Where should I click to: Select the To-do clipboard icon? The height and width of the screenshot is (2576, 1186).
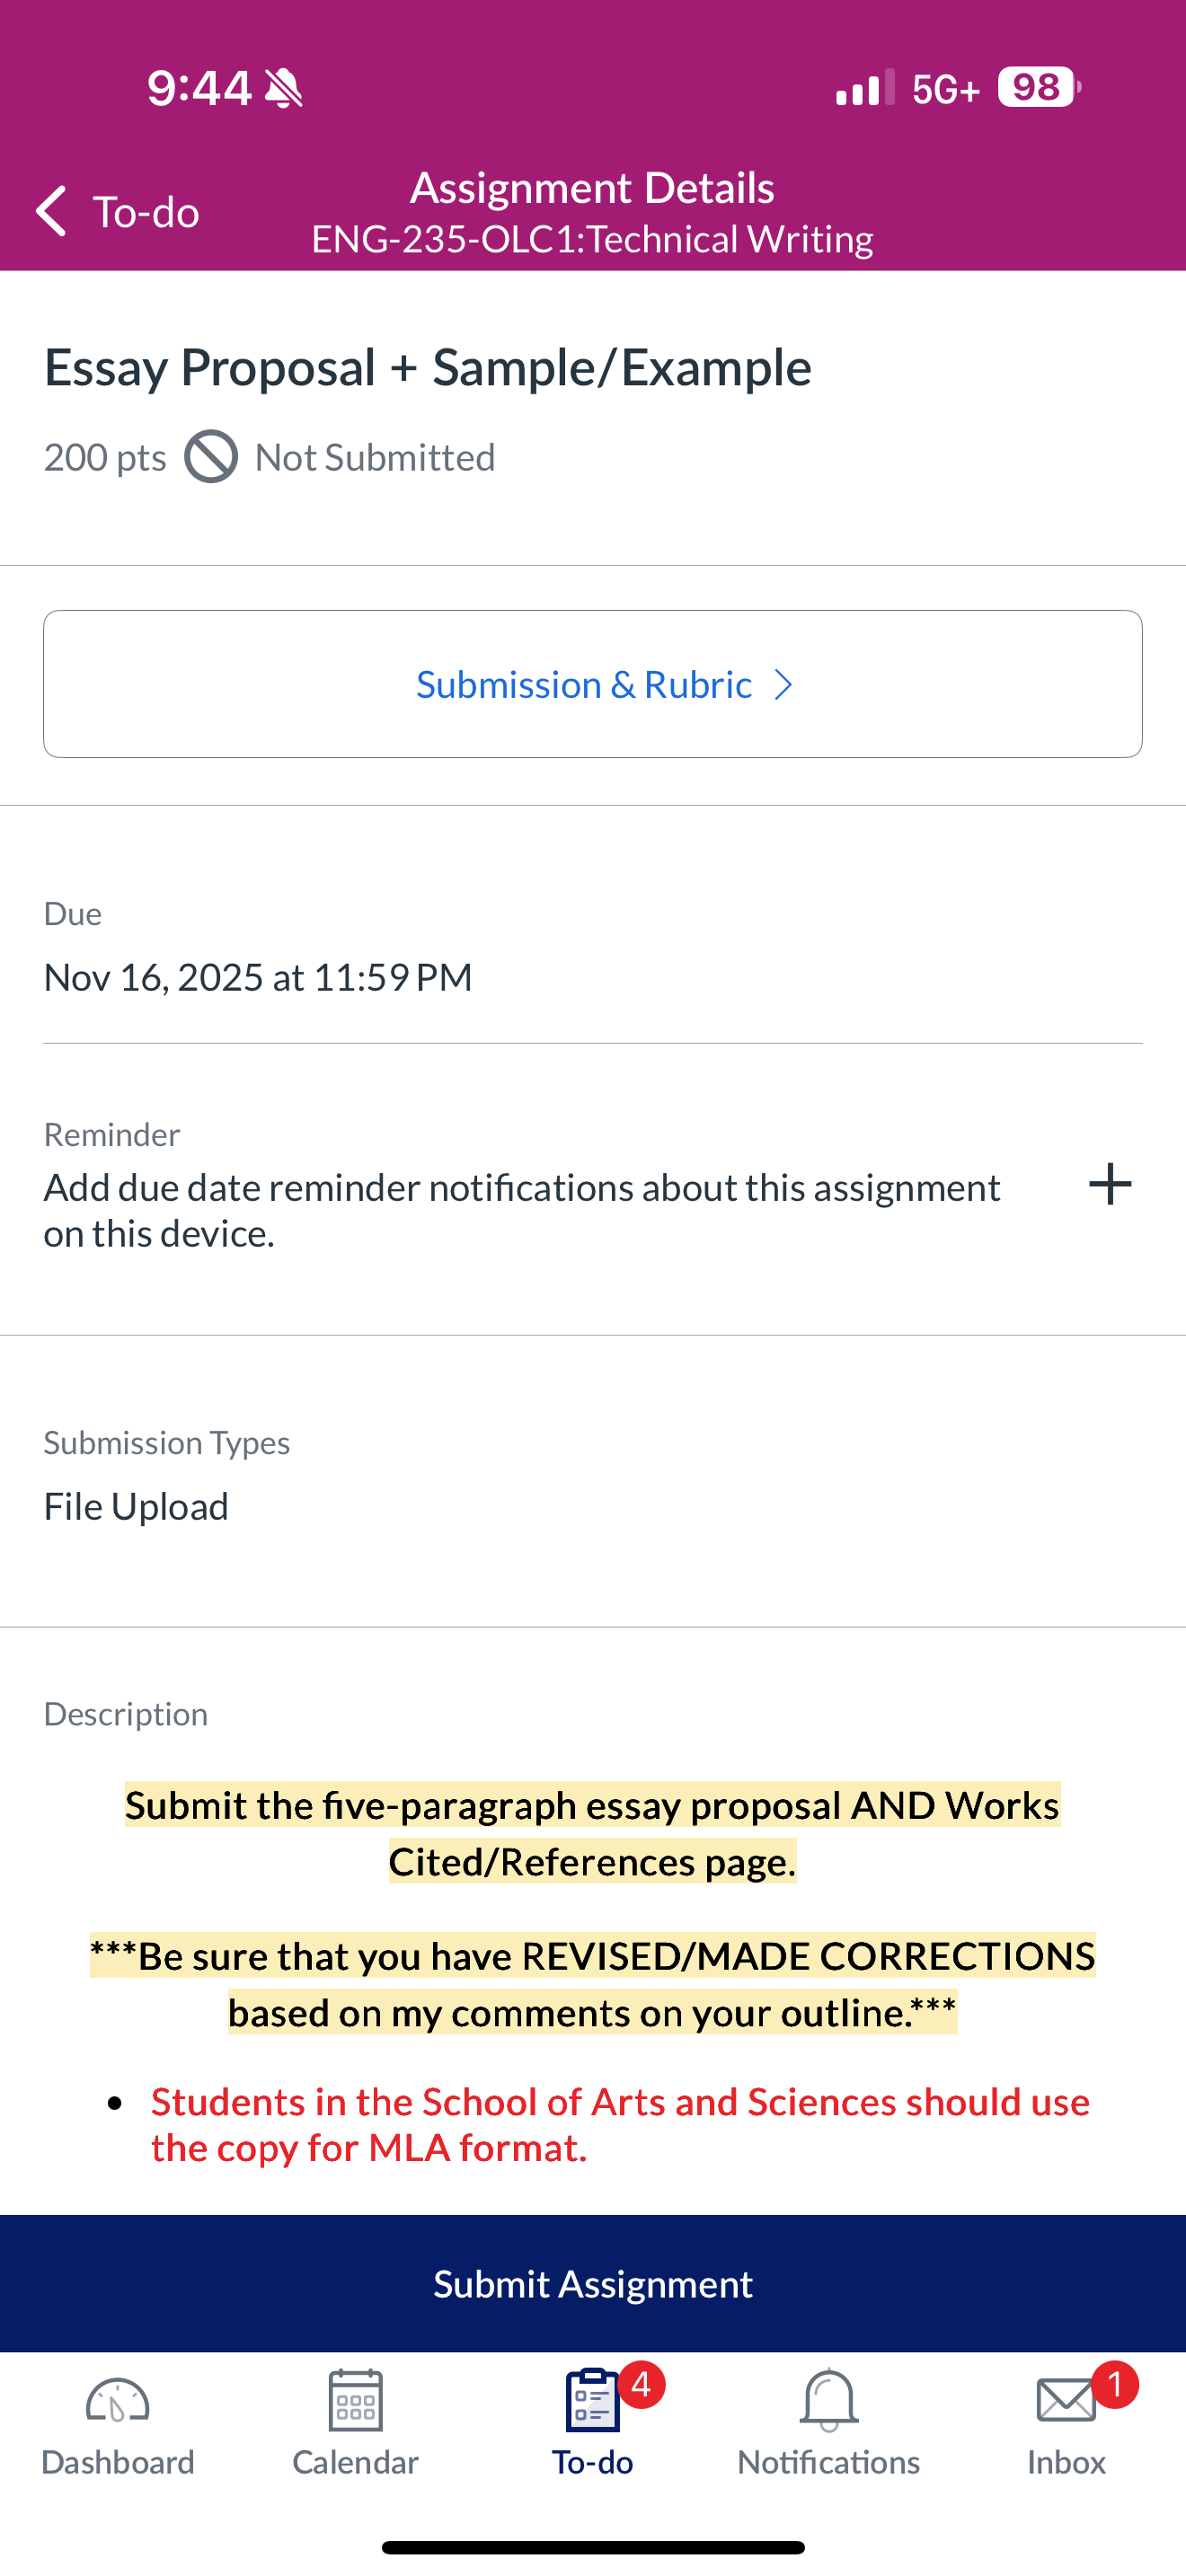click(x=593, y=2400)
